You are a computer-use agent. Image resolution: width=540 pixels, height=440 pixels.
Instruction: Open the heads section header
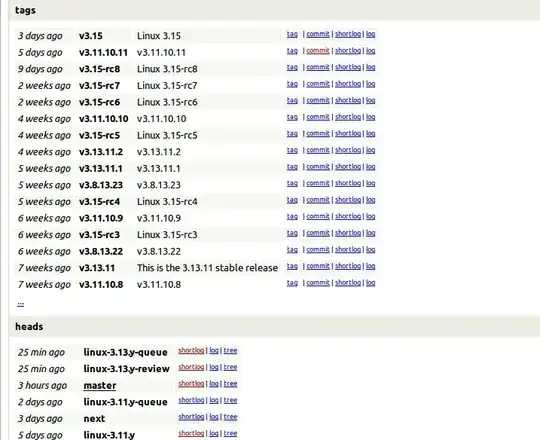[x=29, y=326]
